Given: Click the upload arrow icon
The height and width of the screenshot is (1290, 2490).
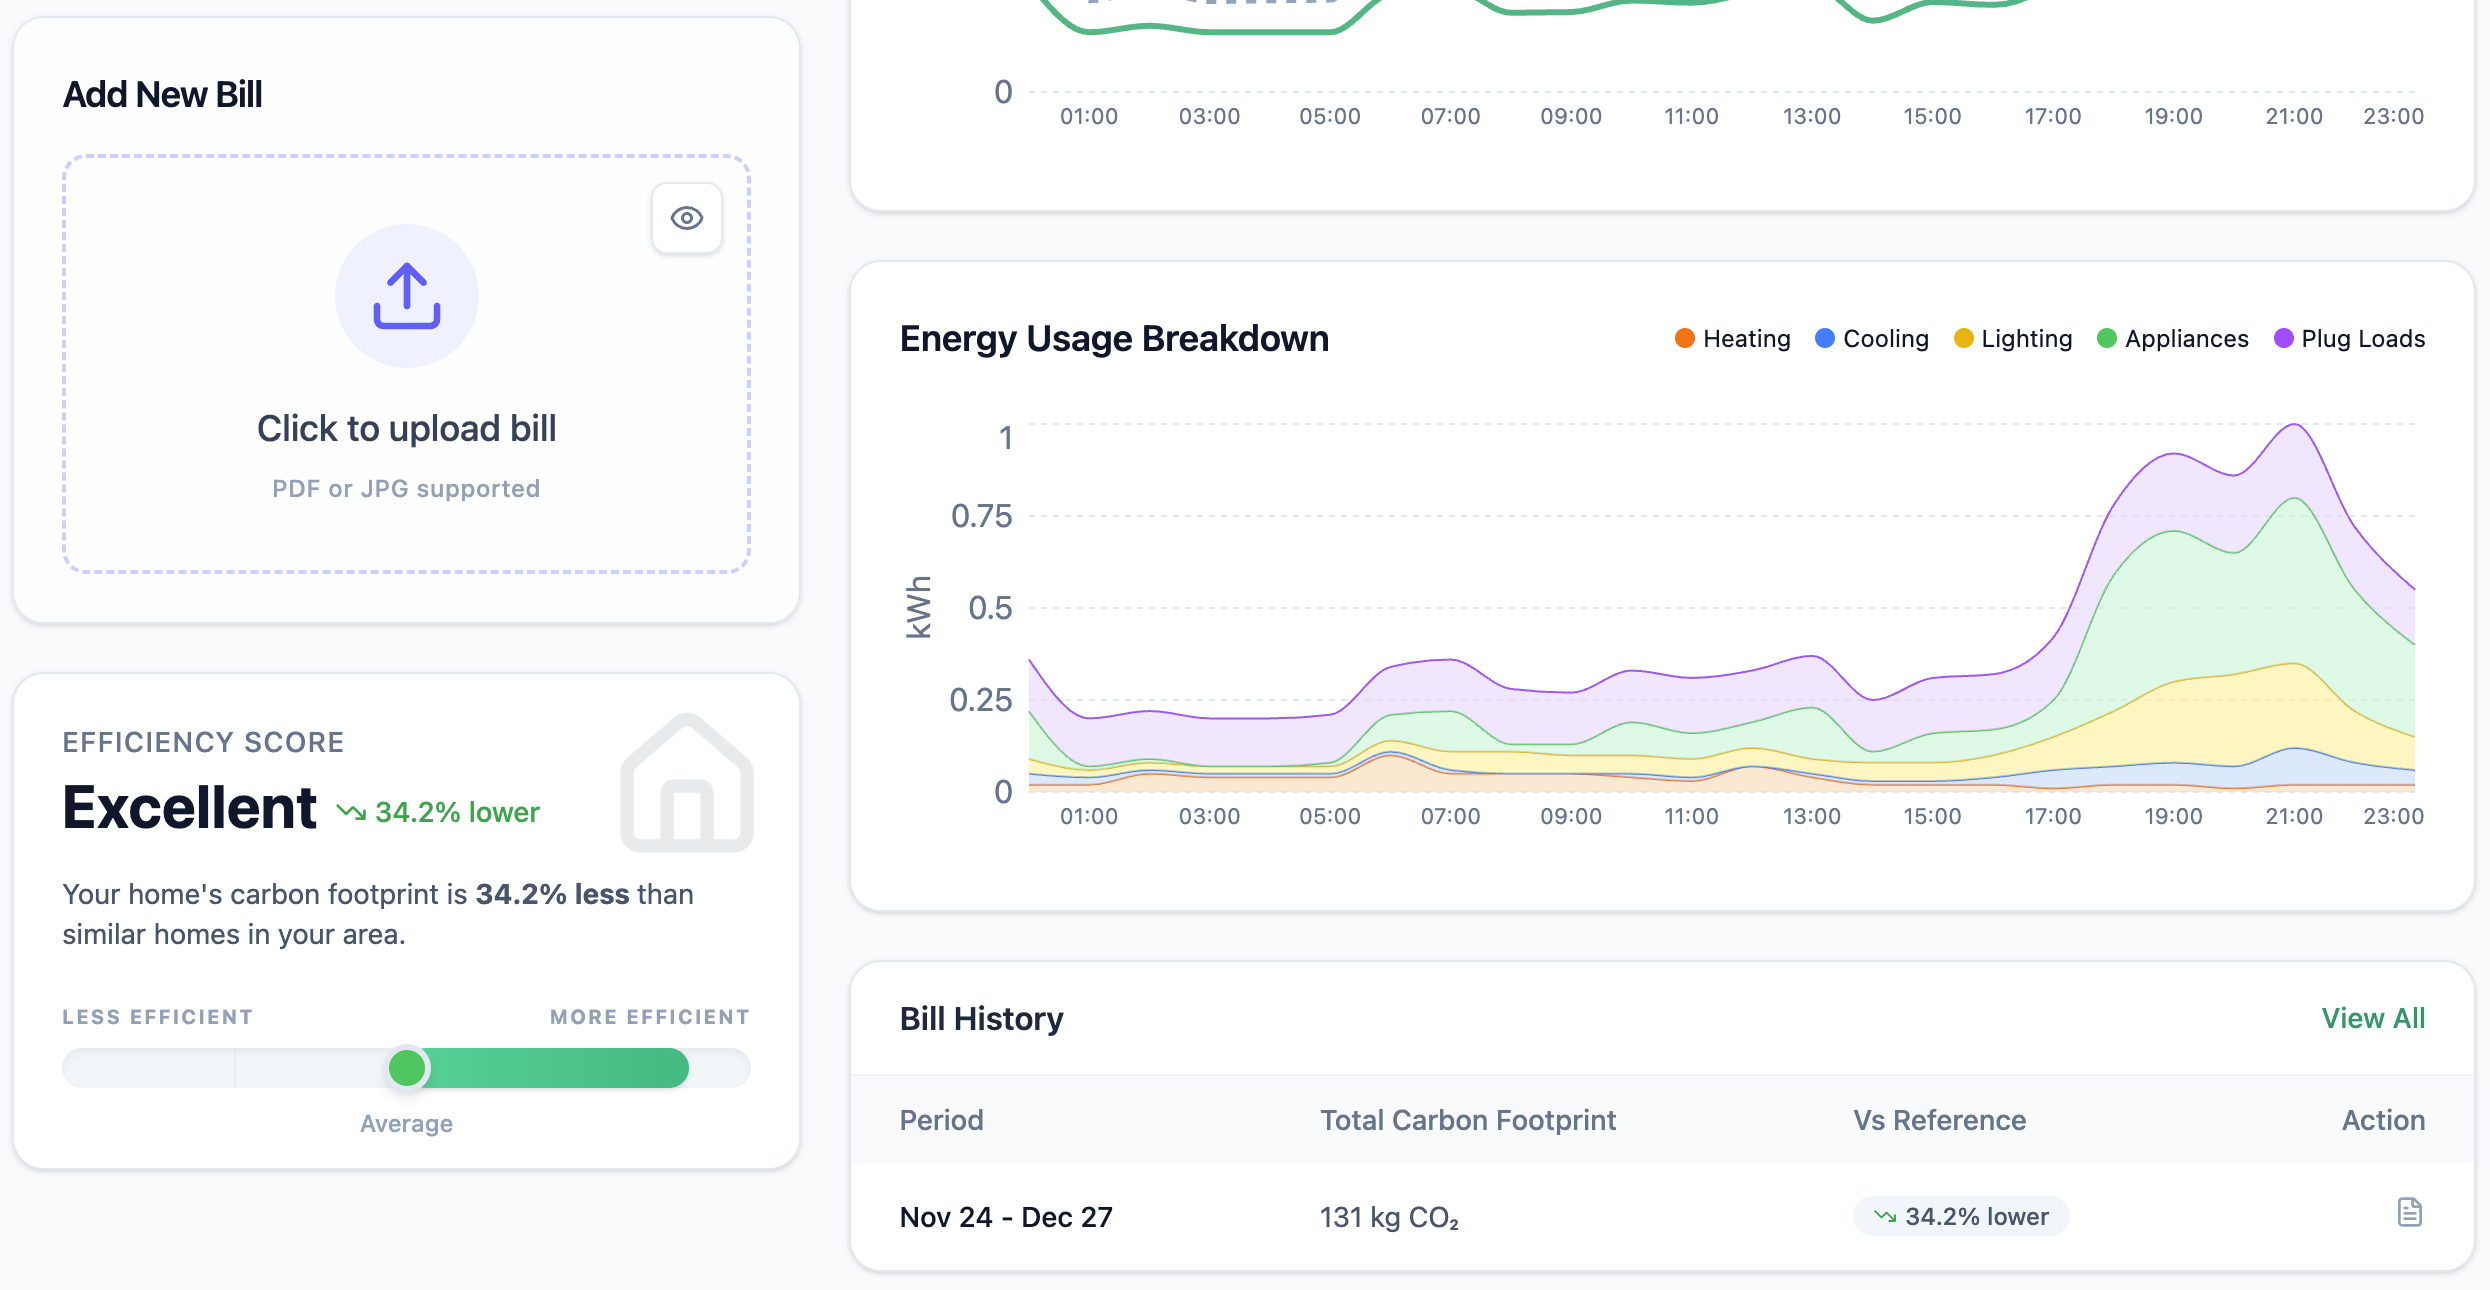Looking at the screenshot, I should pos(406,296).
